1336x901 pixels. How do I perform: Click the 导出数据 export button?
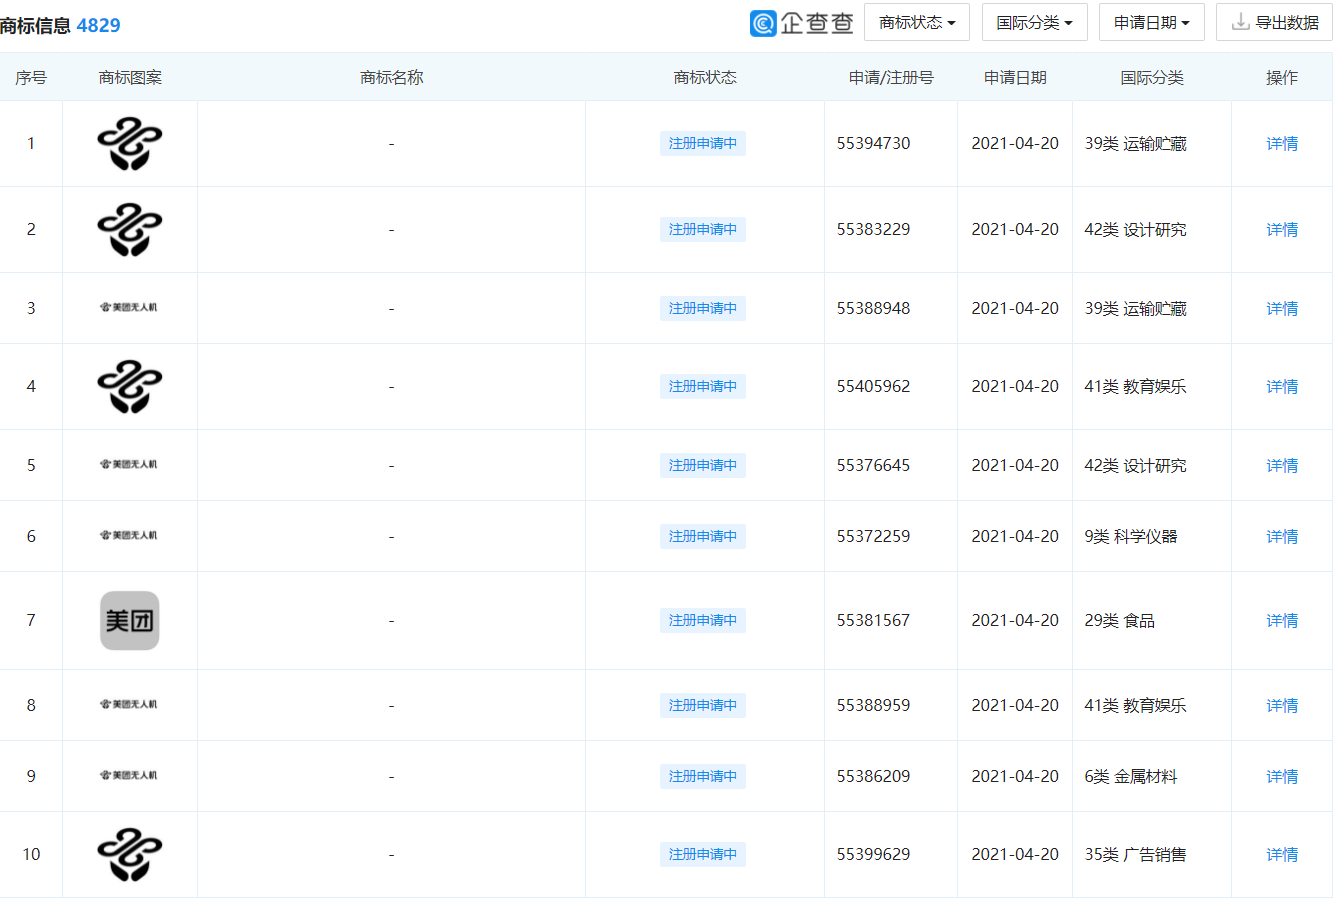(x=1273, y=21)
